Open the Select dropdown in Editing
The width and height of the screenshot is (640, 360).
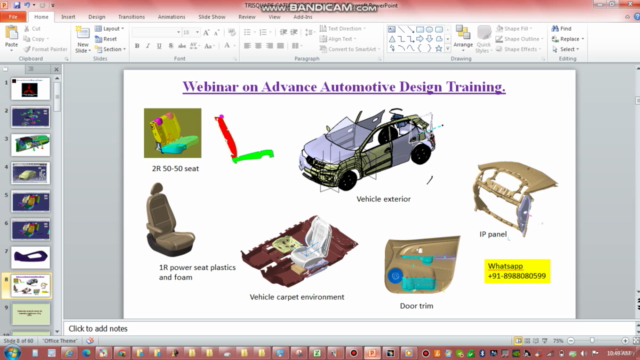(x=565, y=49)
